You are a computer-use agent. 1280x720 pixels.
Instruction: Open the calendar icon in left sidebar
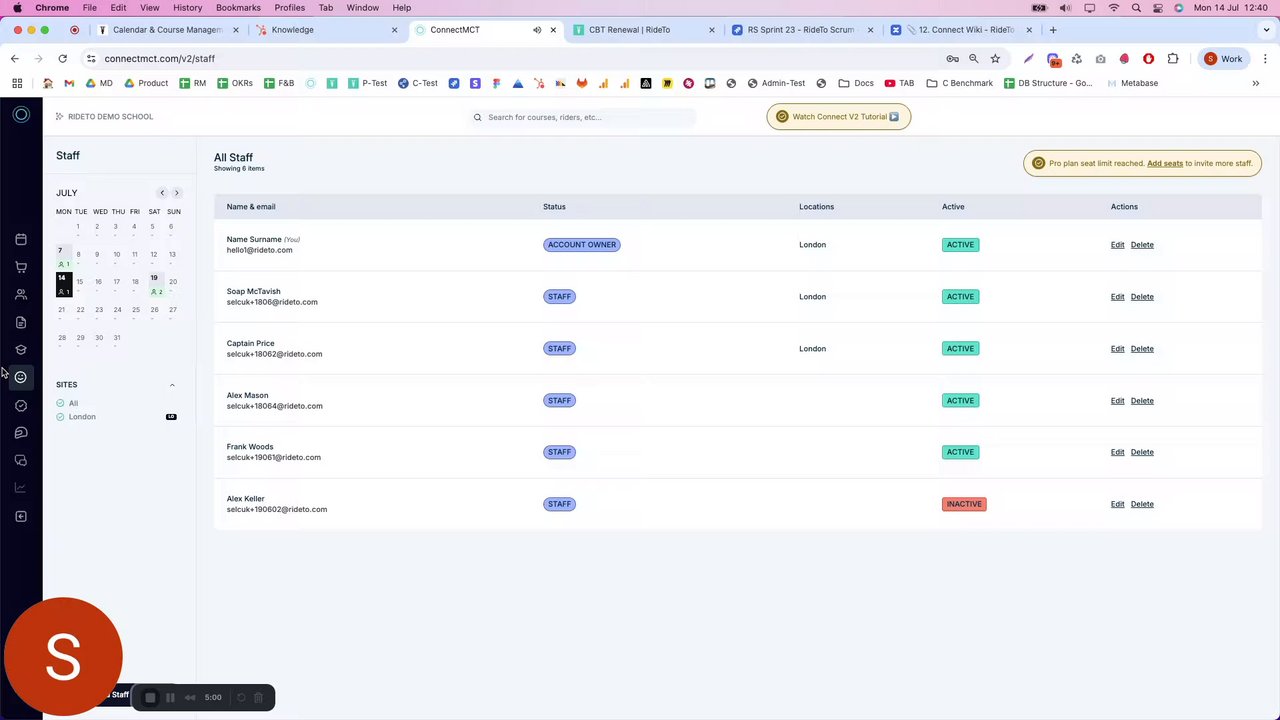pyautogui.click(x=21, y=239)
